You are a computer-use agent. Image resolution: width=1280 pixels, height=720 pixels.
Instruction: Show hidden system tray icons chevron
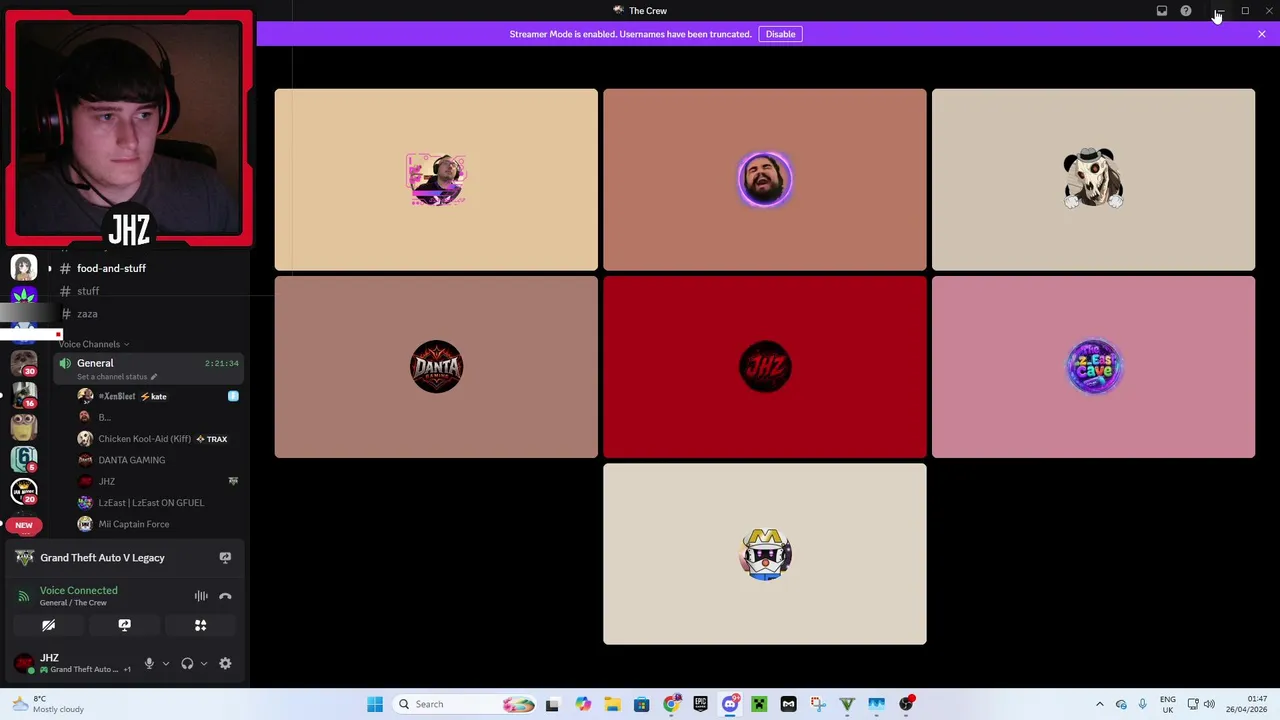(1100, 704)
